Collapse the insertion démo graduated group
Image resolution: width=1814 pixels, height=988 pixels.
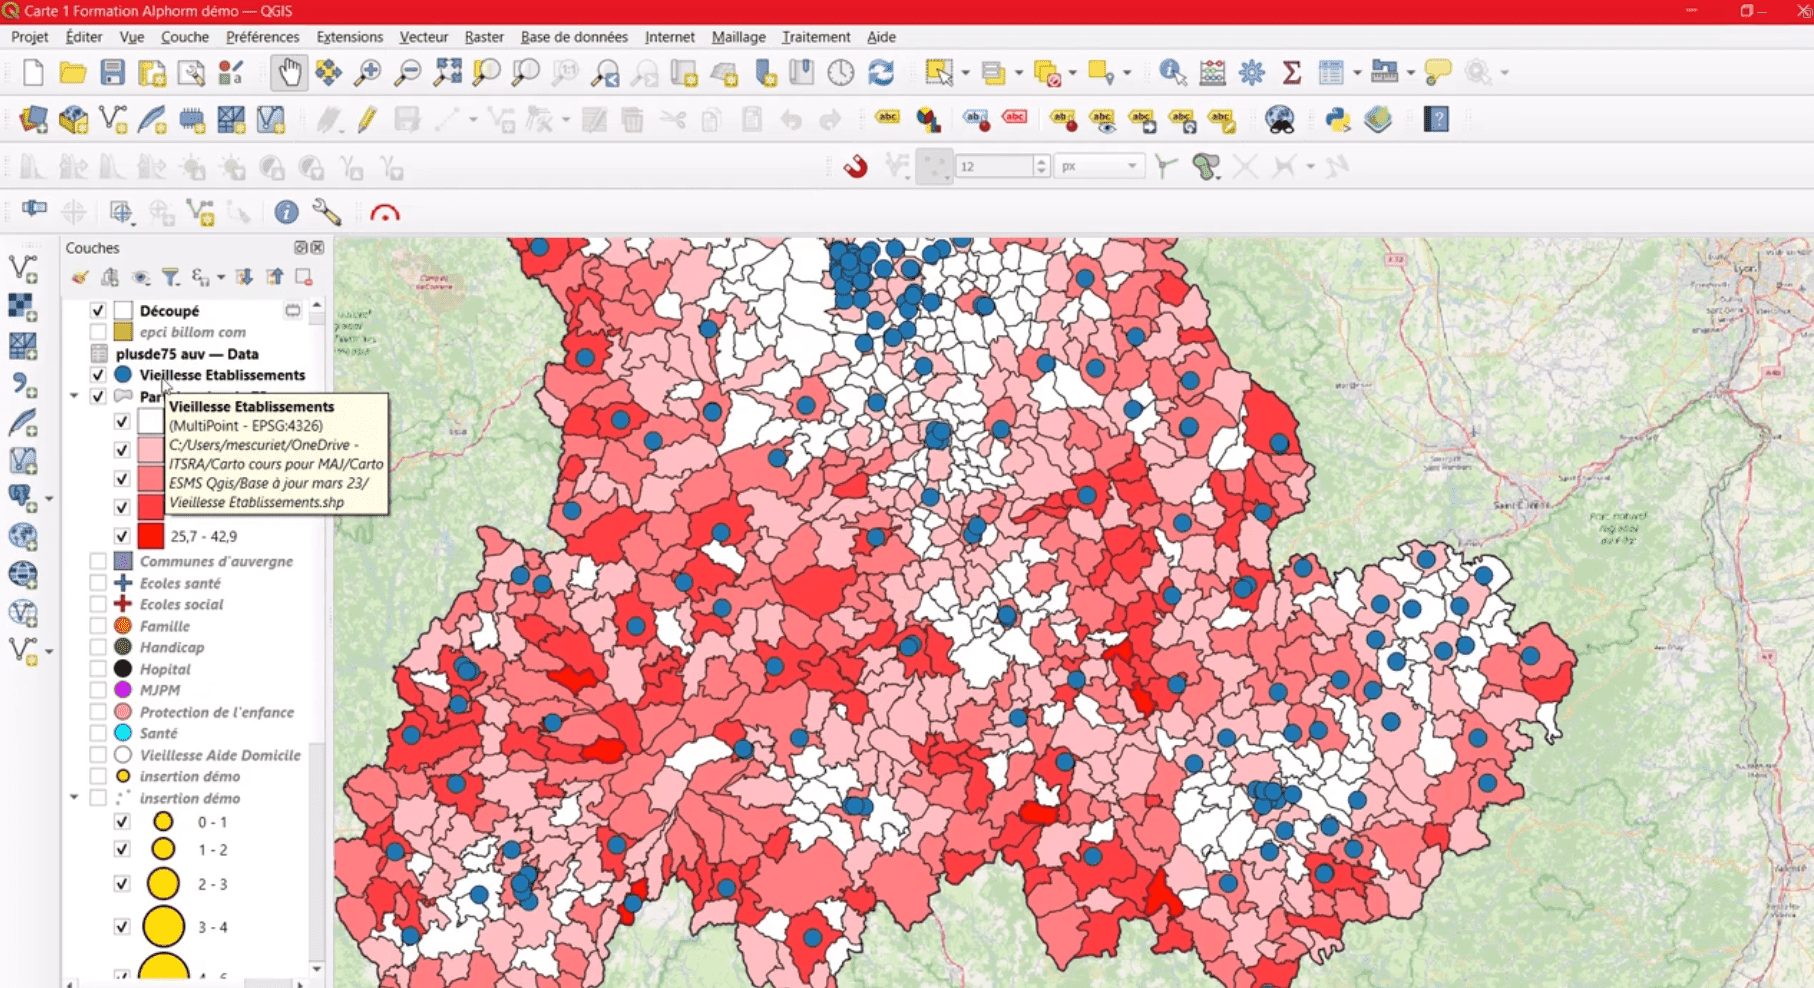tap(74, 798)
